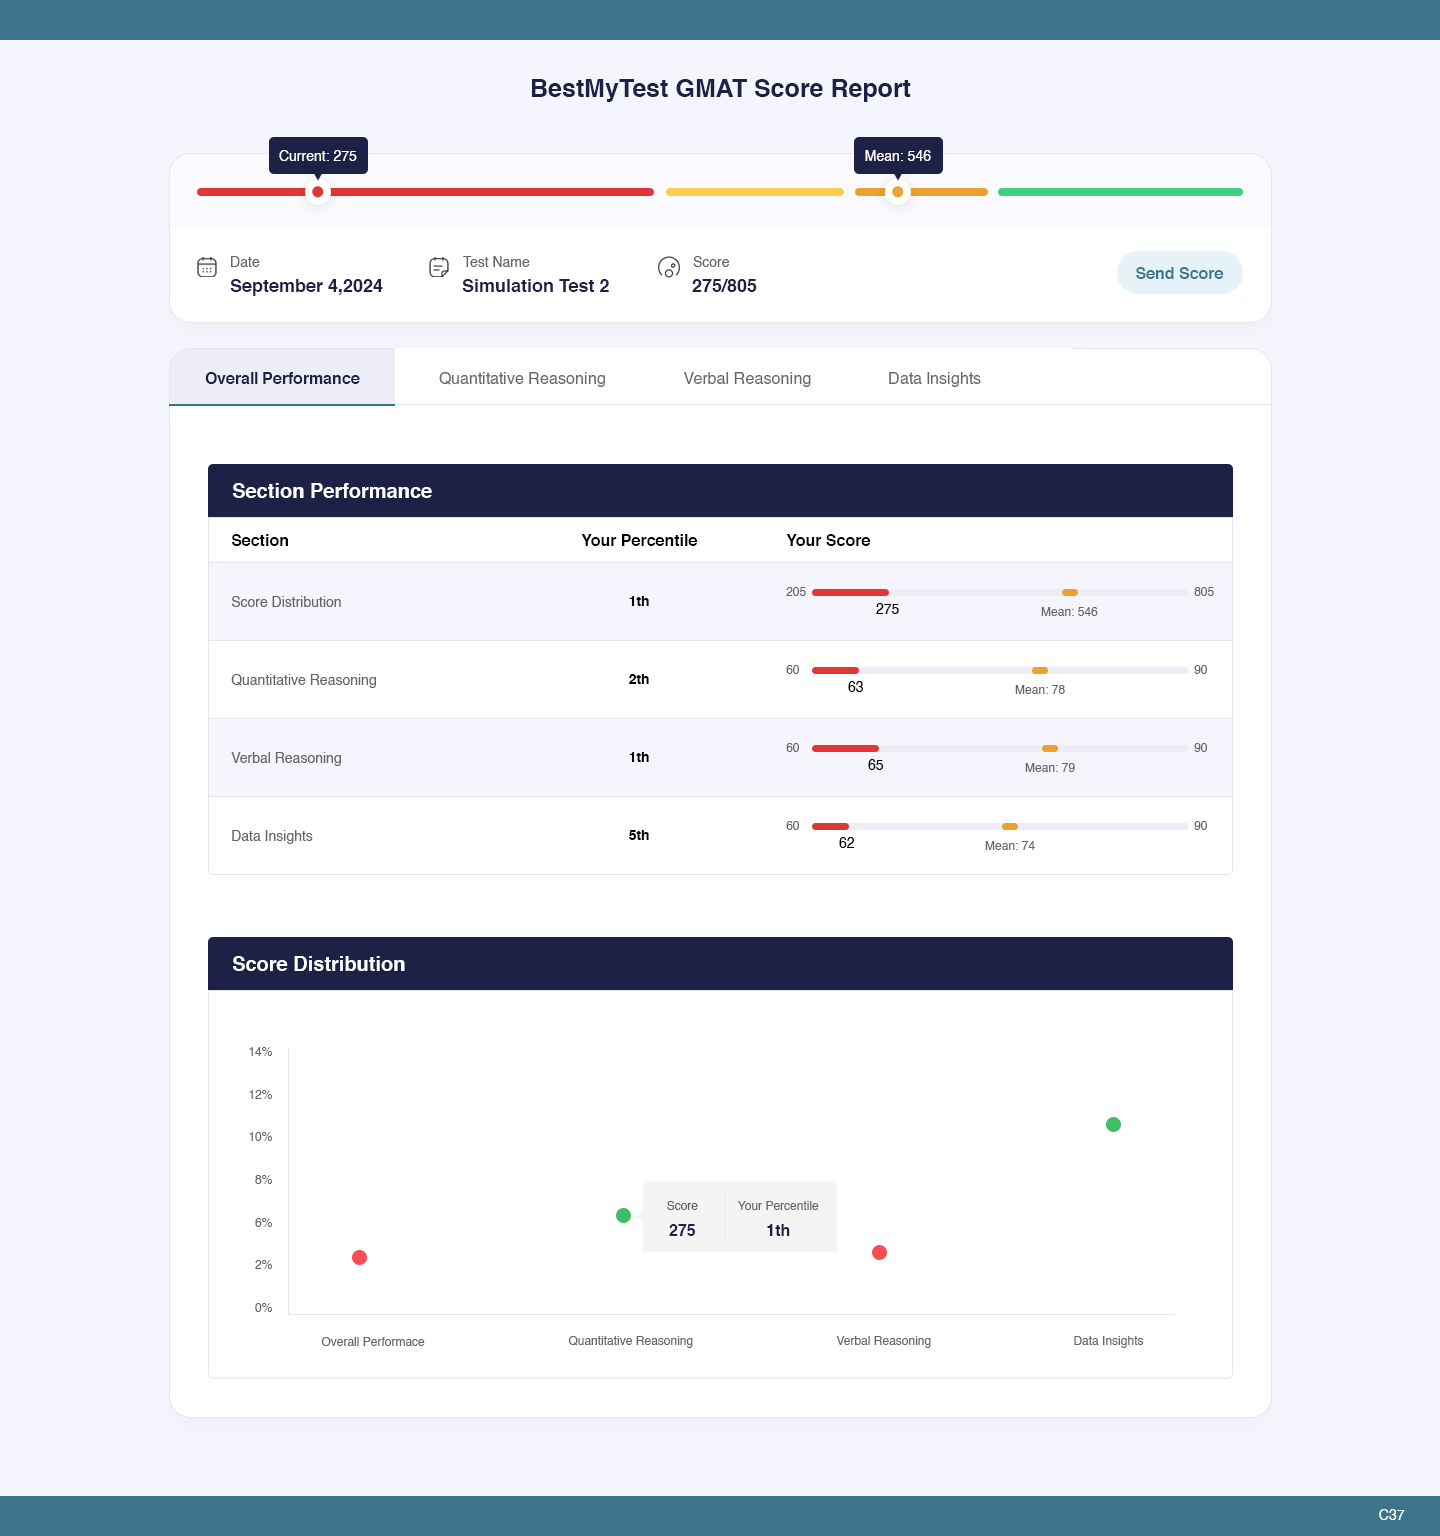The image size is (1440, 1536).
Task: Select the Data Insights row label in table
Action: click(272, 836)
